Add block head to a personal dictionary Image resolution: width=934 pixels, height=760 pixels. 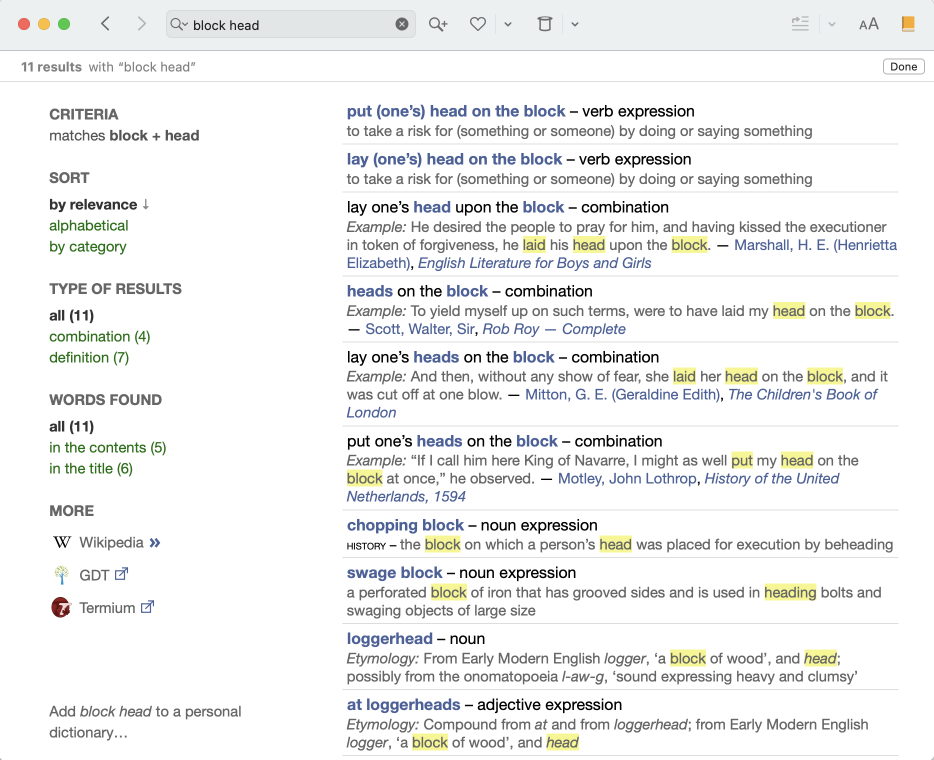point(145,722)
